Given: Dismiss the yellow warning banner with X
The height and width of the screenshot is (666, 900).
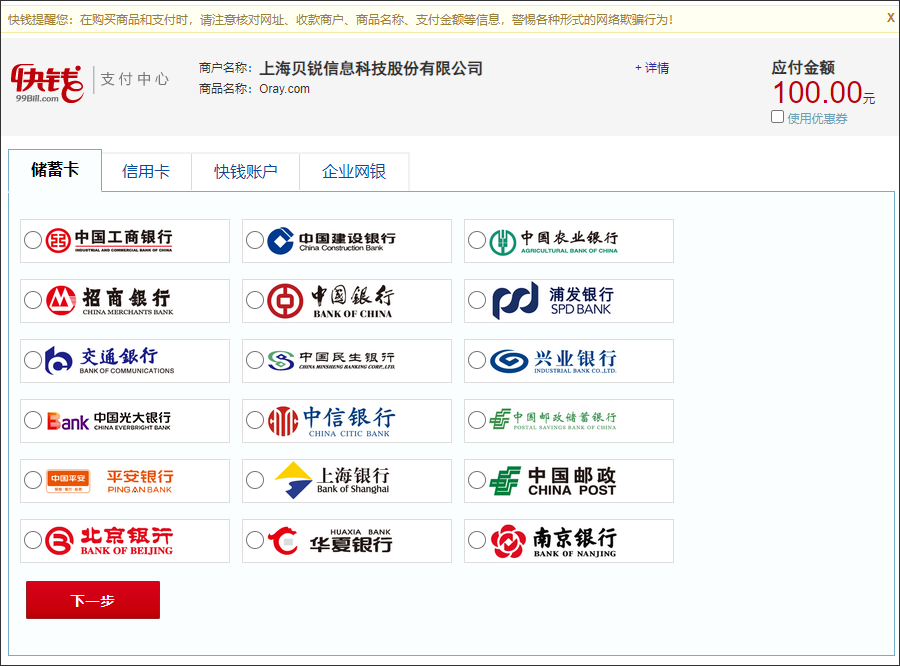Looking at the screenshot, I should tap(890, 18).
